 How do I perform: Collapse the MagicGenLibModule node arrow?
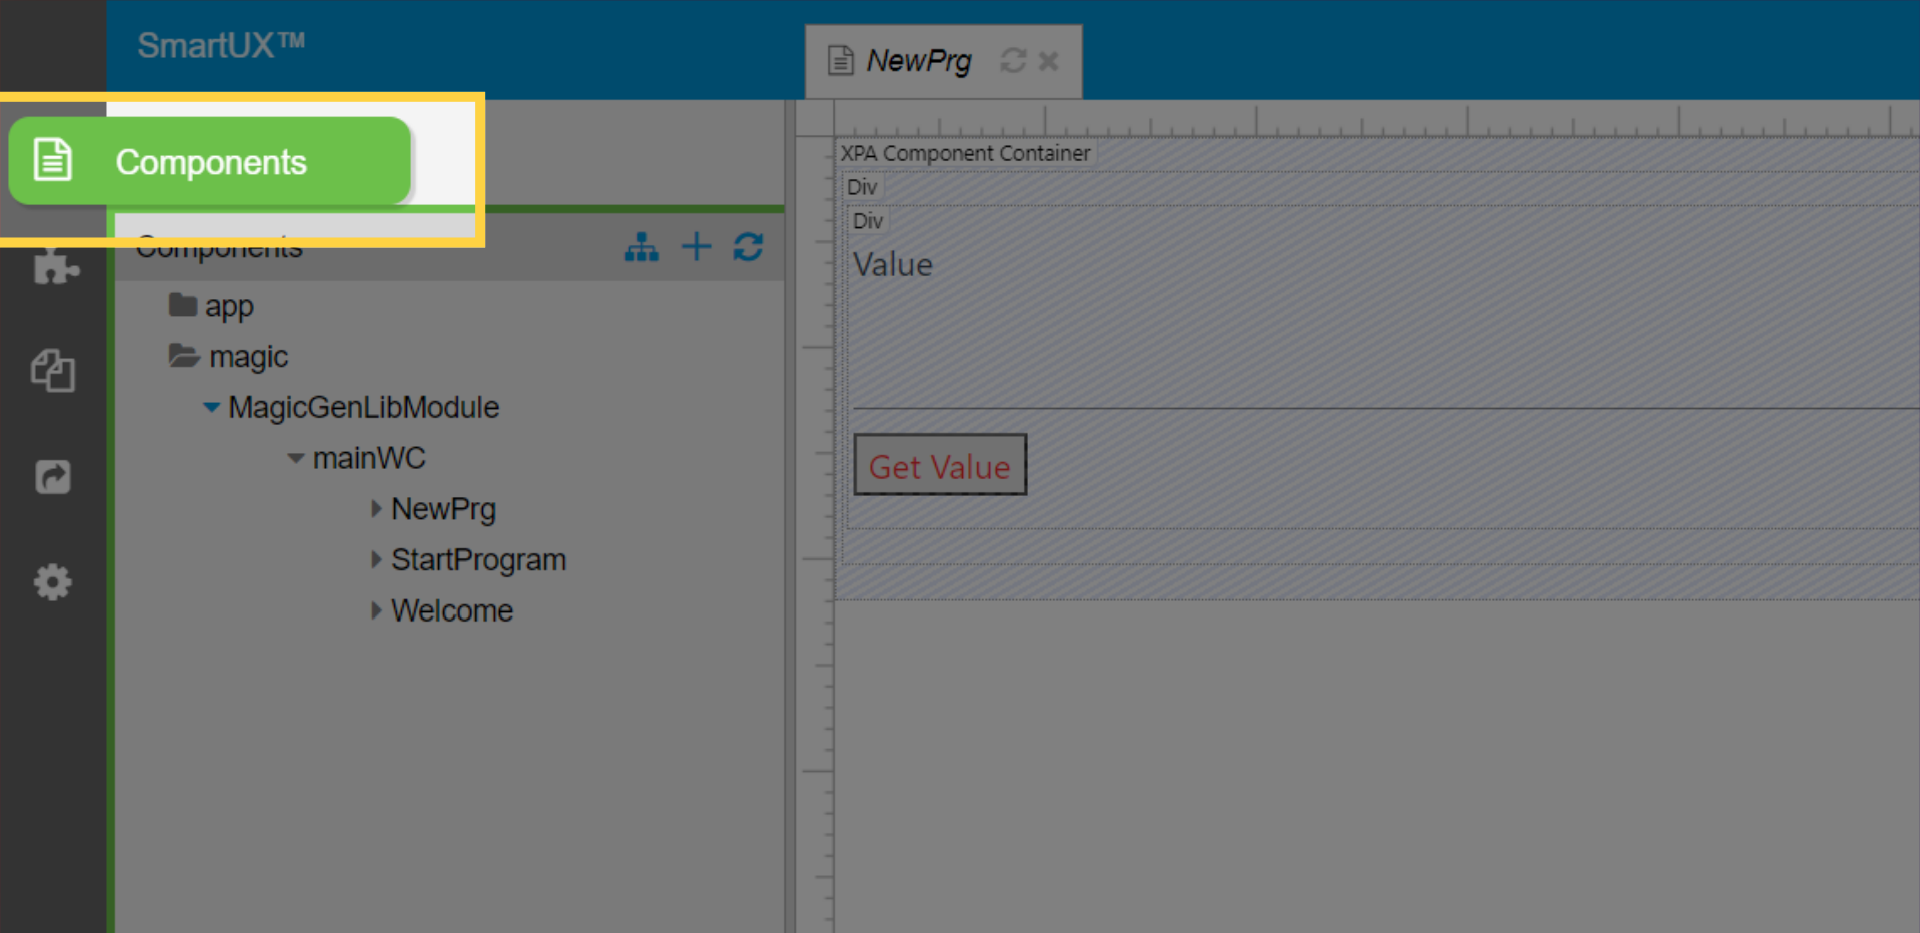211,408
